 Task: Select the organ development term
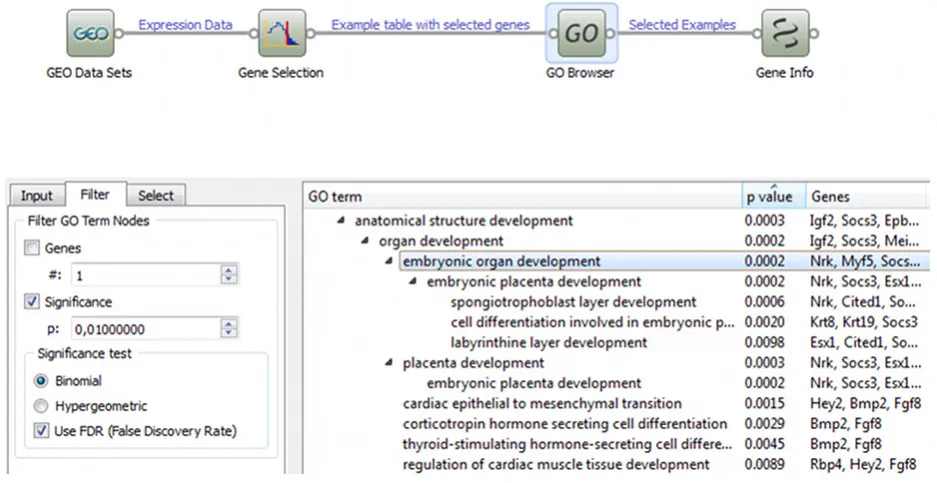click(x=441, y=241)
